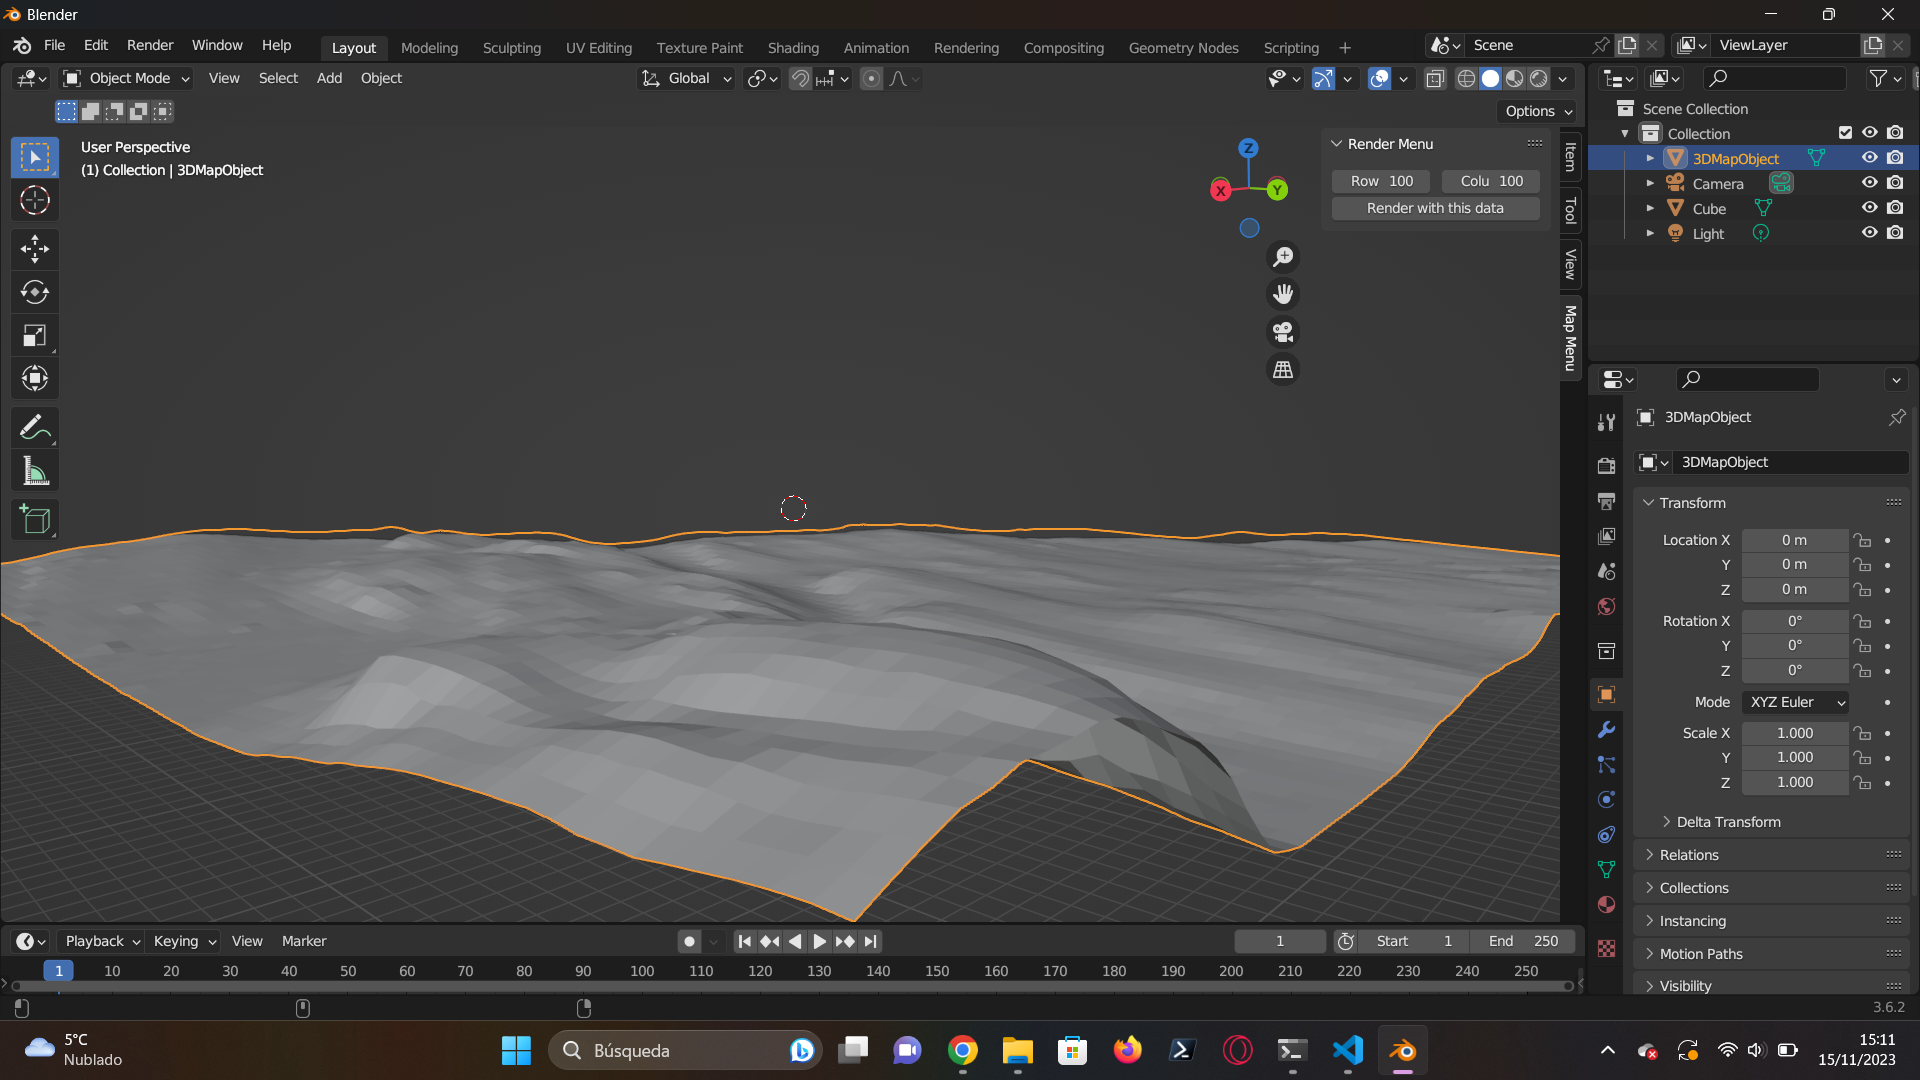Disable Cube in renders camera icon

[x=1895, y=208]
